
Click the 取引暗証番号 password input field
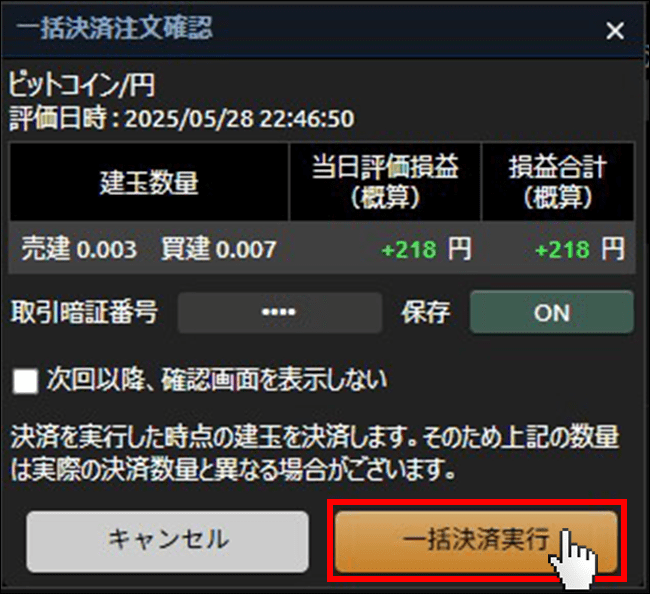(280, 312)
